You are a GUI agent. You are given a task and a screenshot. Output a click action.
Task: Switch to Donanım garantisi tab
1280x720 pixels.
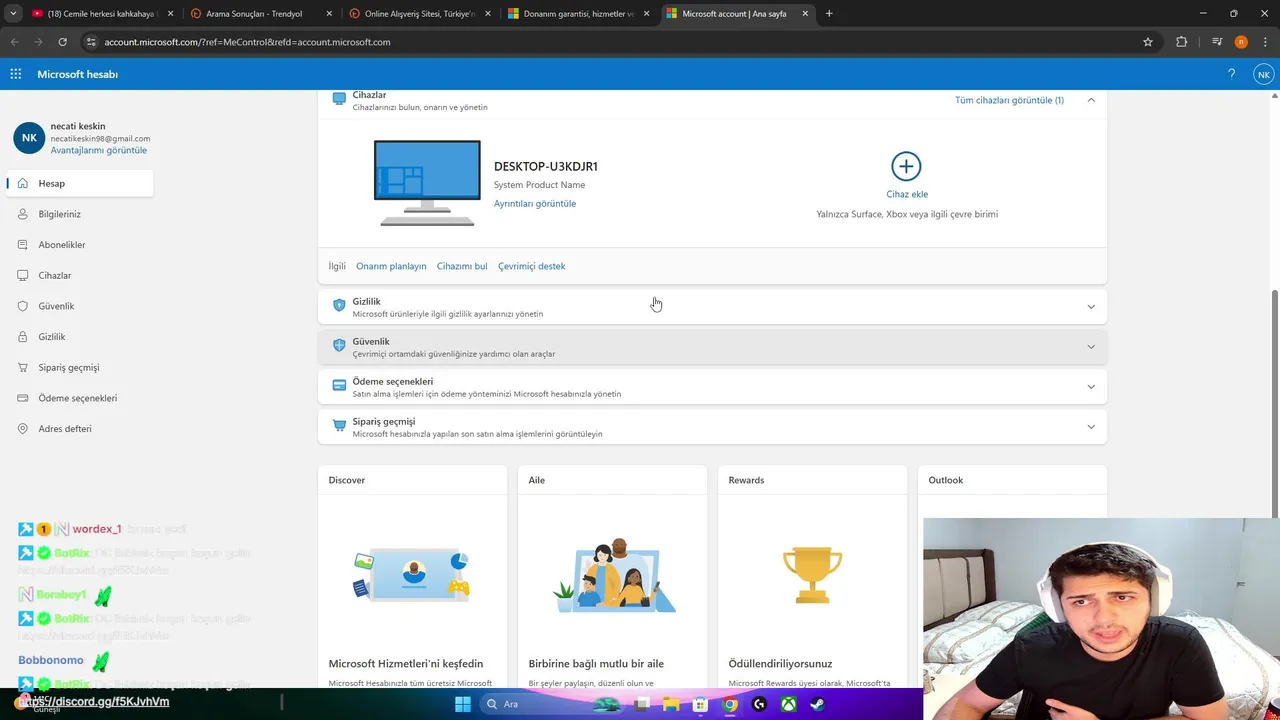pyautogui.click(x=578, y=14)
